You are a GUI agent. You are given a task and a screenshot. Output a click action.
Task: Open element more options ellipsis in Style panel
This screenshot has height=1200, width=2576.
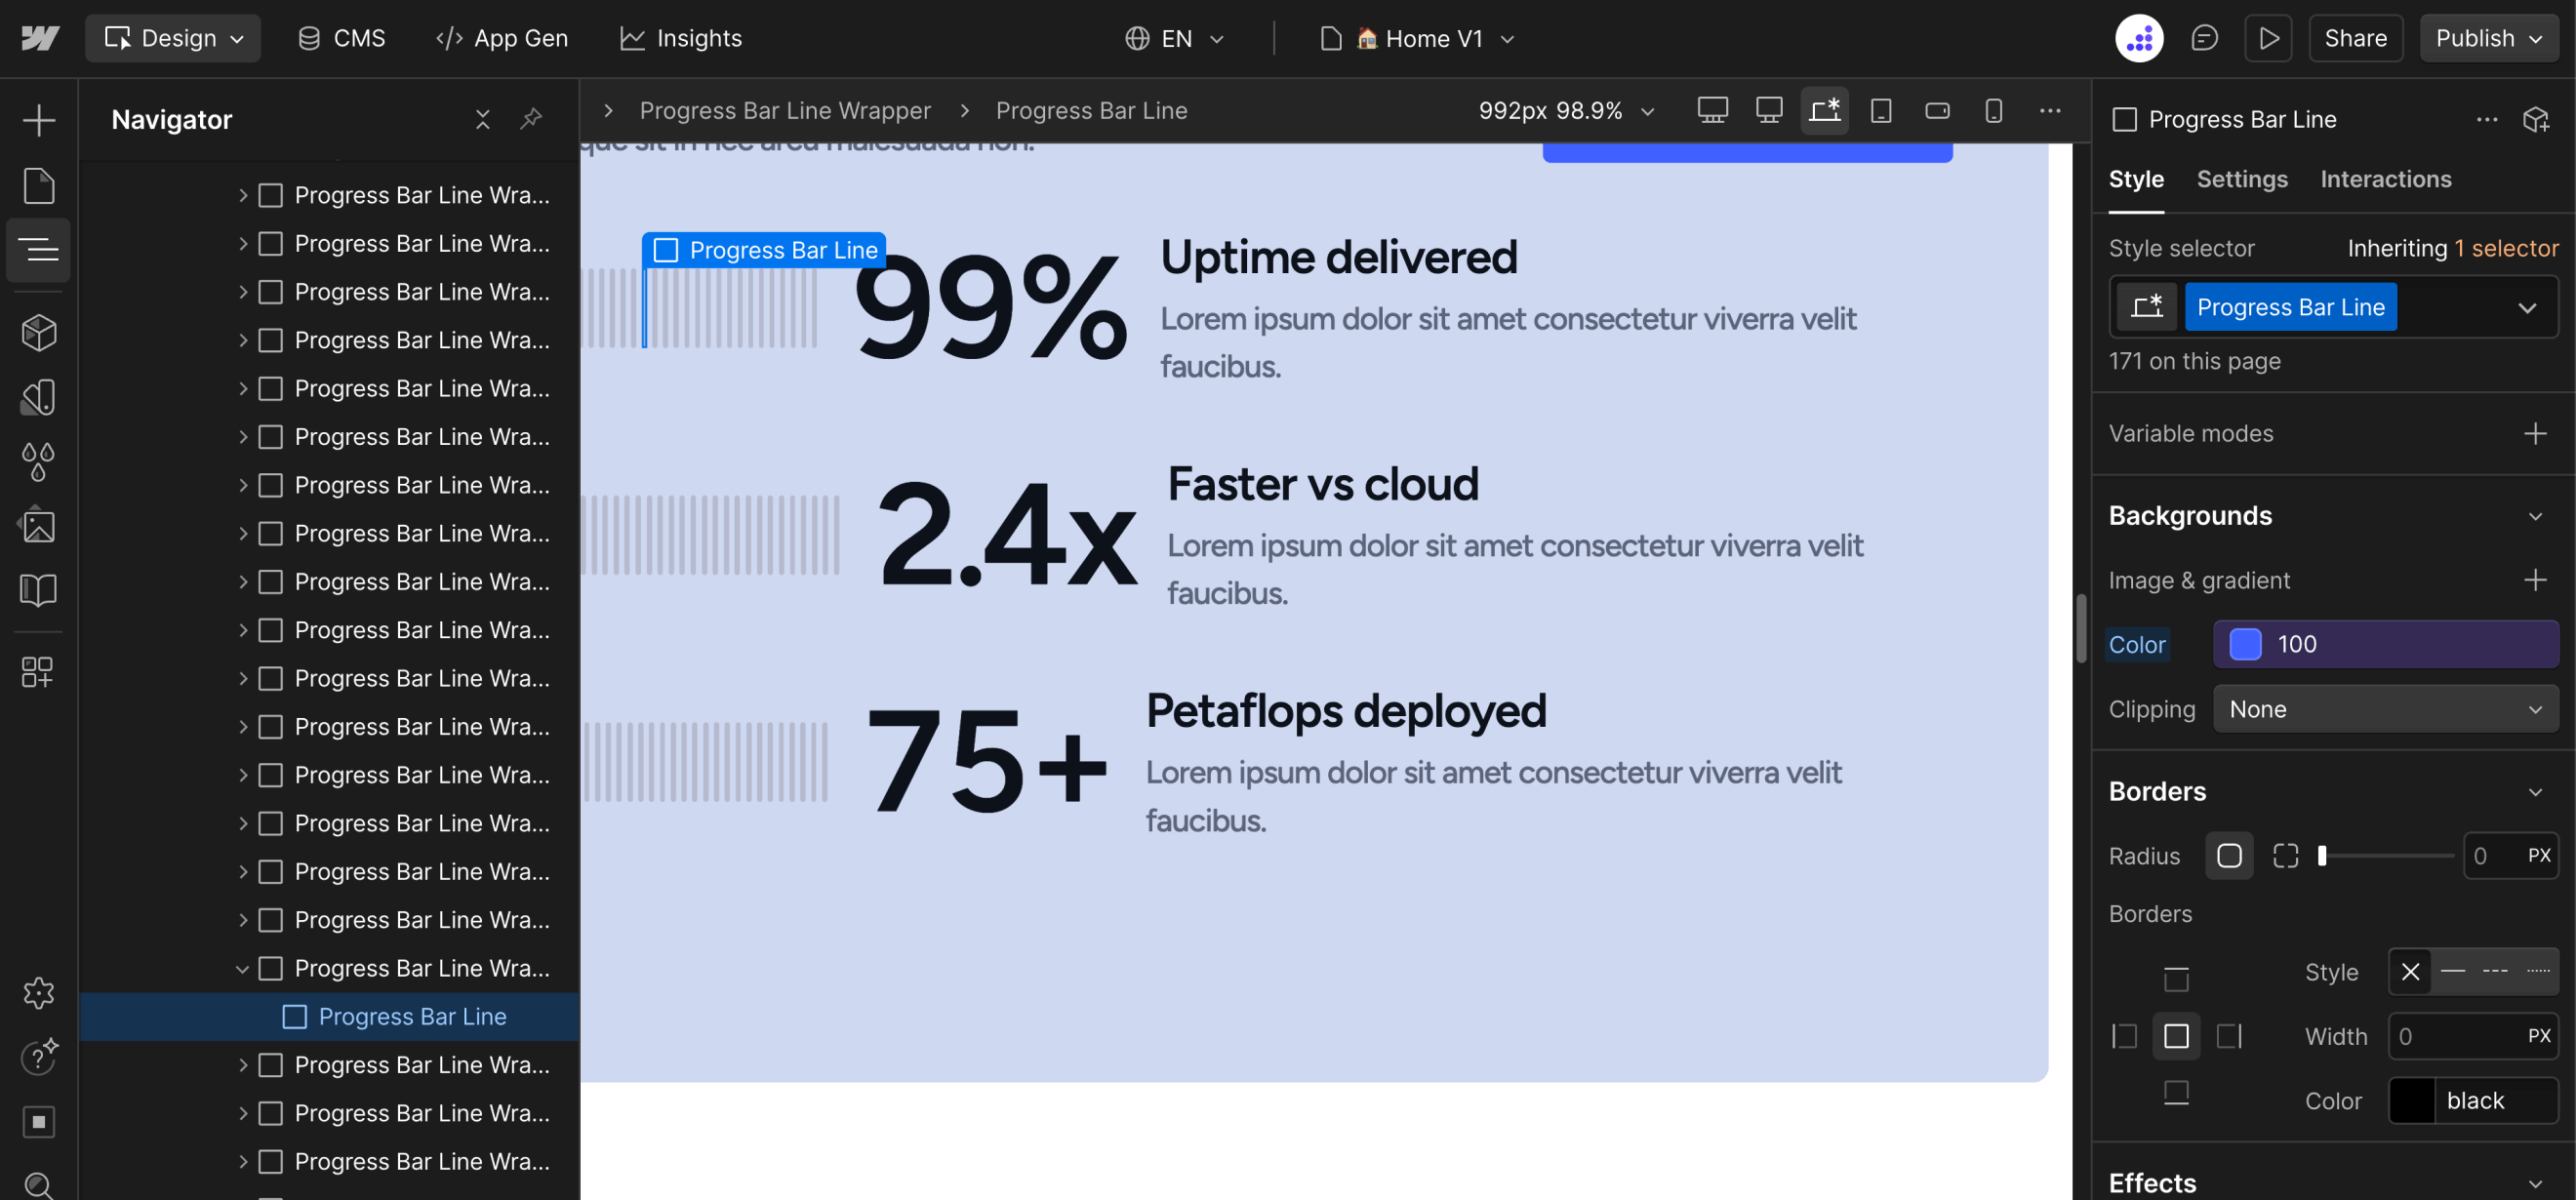[x=2486, y=119]
